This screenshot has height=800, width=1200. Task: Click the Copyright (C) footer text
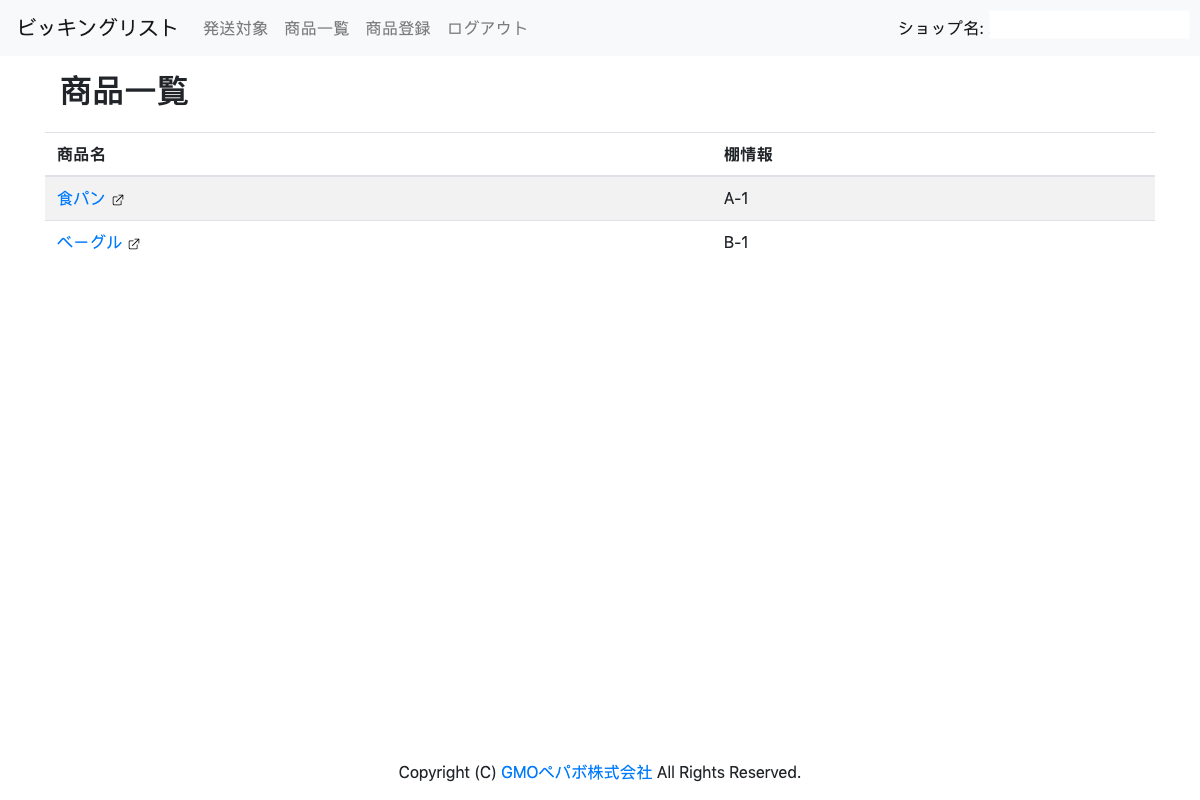(447, 772)
